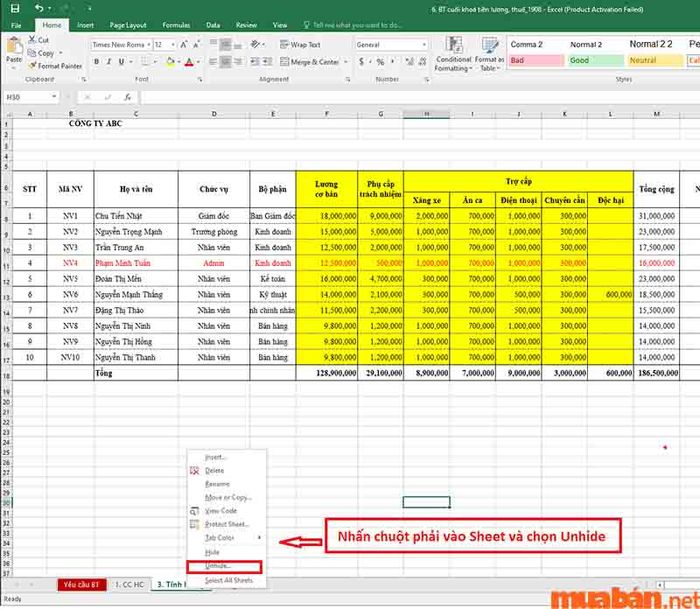700x609 pixels.
Task: Align text to the left
Action: click(213, 62)
